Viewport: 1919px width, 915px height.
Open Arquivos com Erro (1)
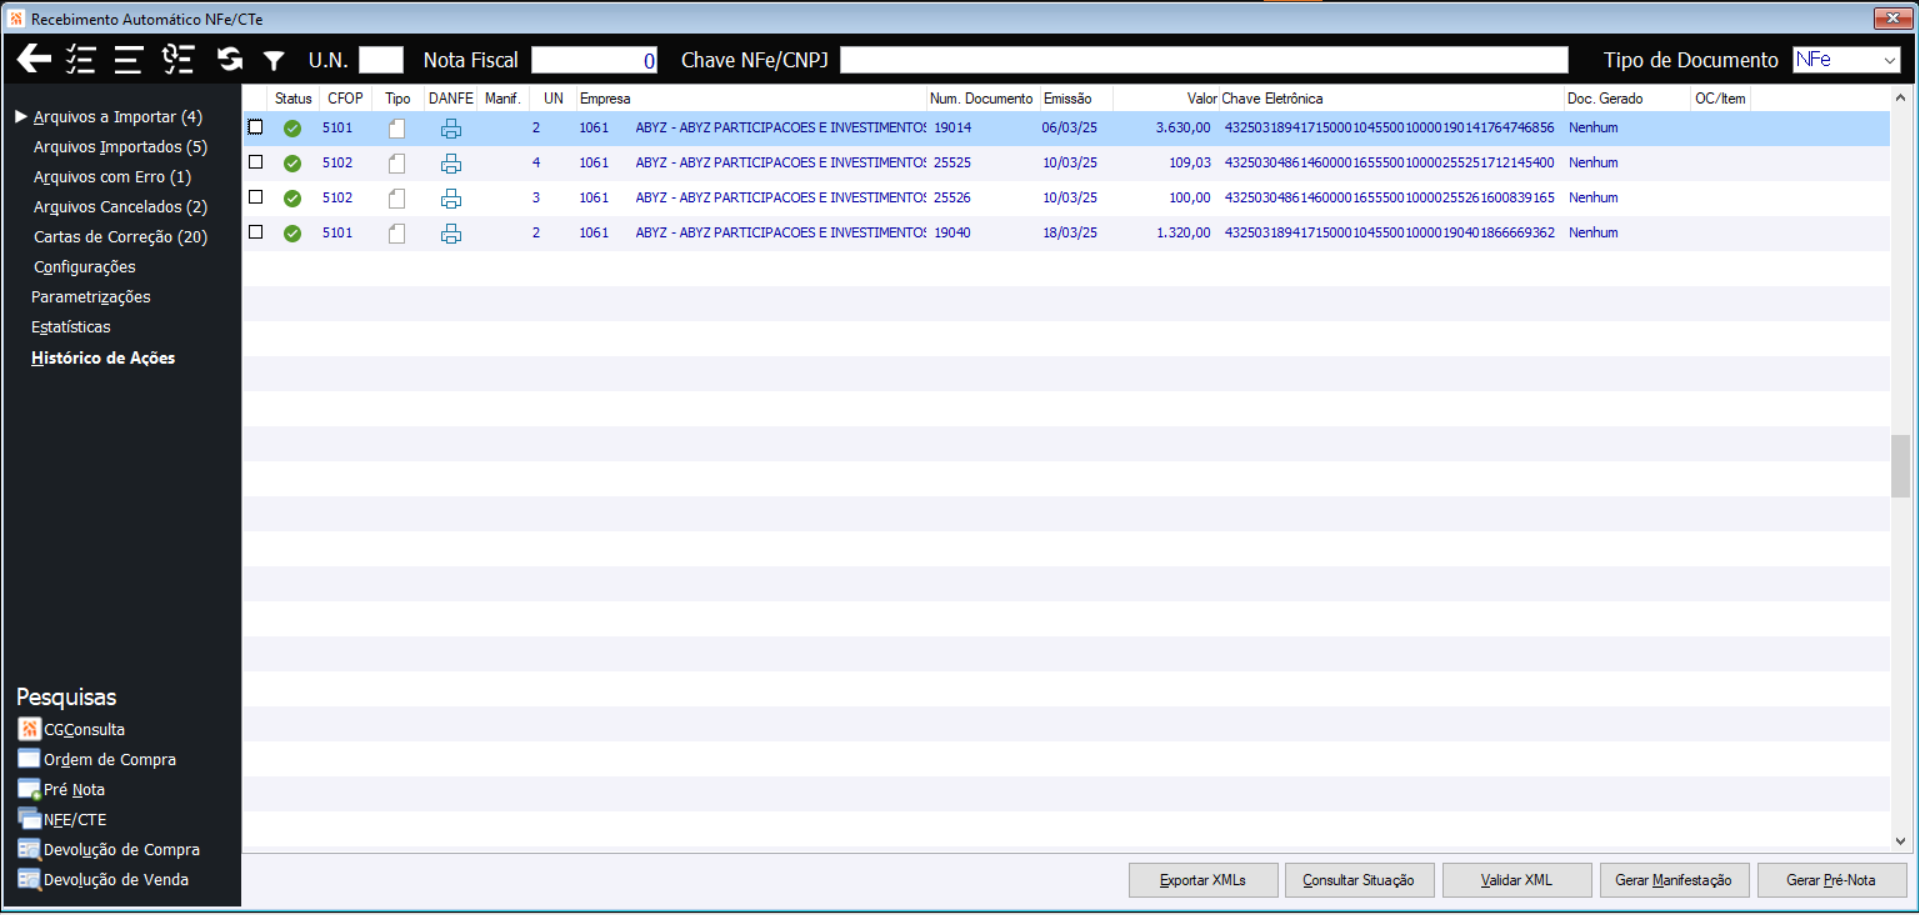112,177
